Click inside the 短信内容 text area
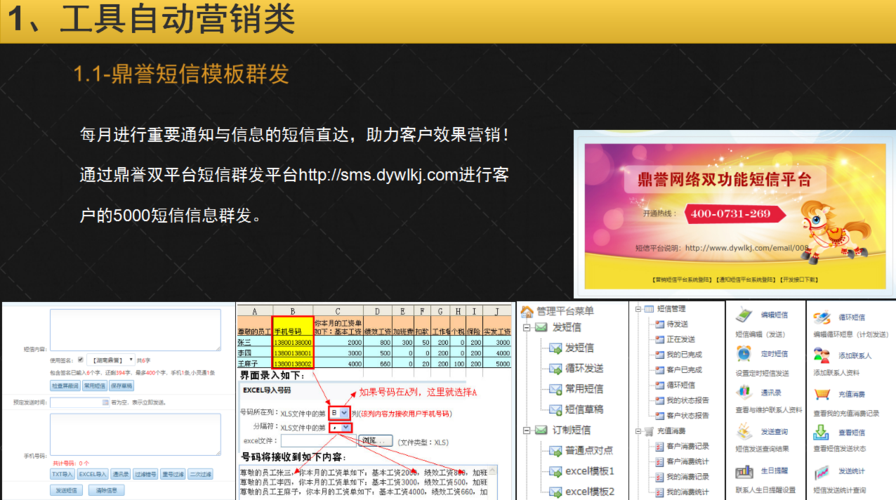 pos(135,330)
